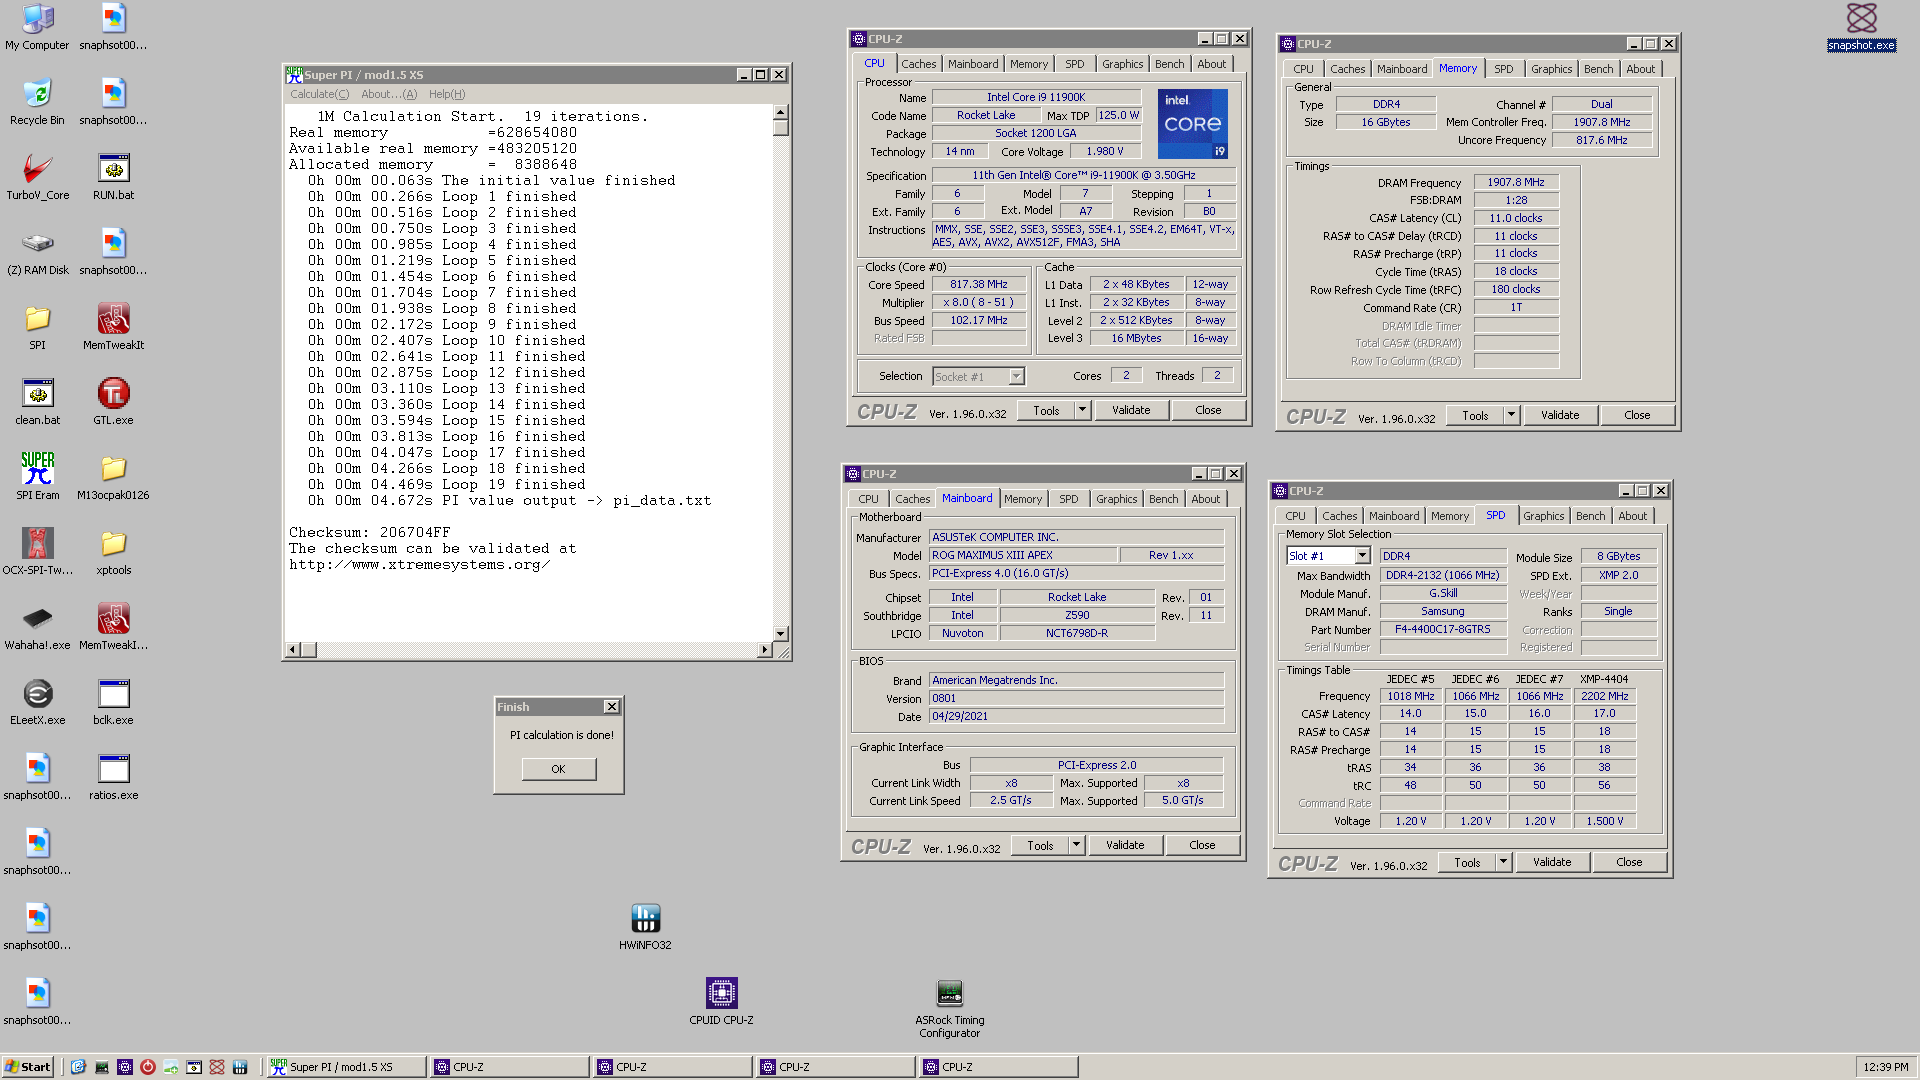Launch Wahaha!.exe desktop icon
This screenshot has height=1080, width=1920.
click(37, 627)
